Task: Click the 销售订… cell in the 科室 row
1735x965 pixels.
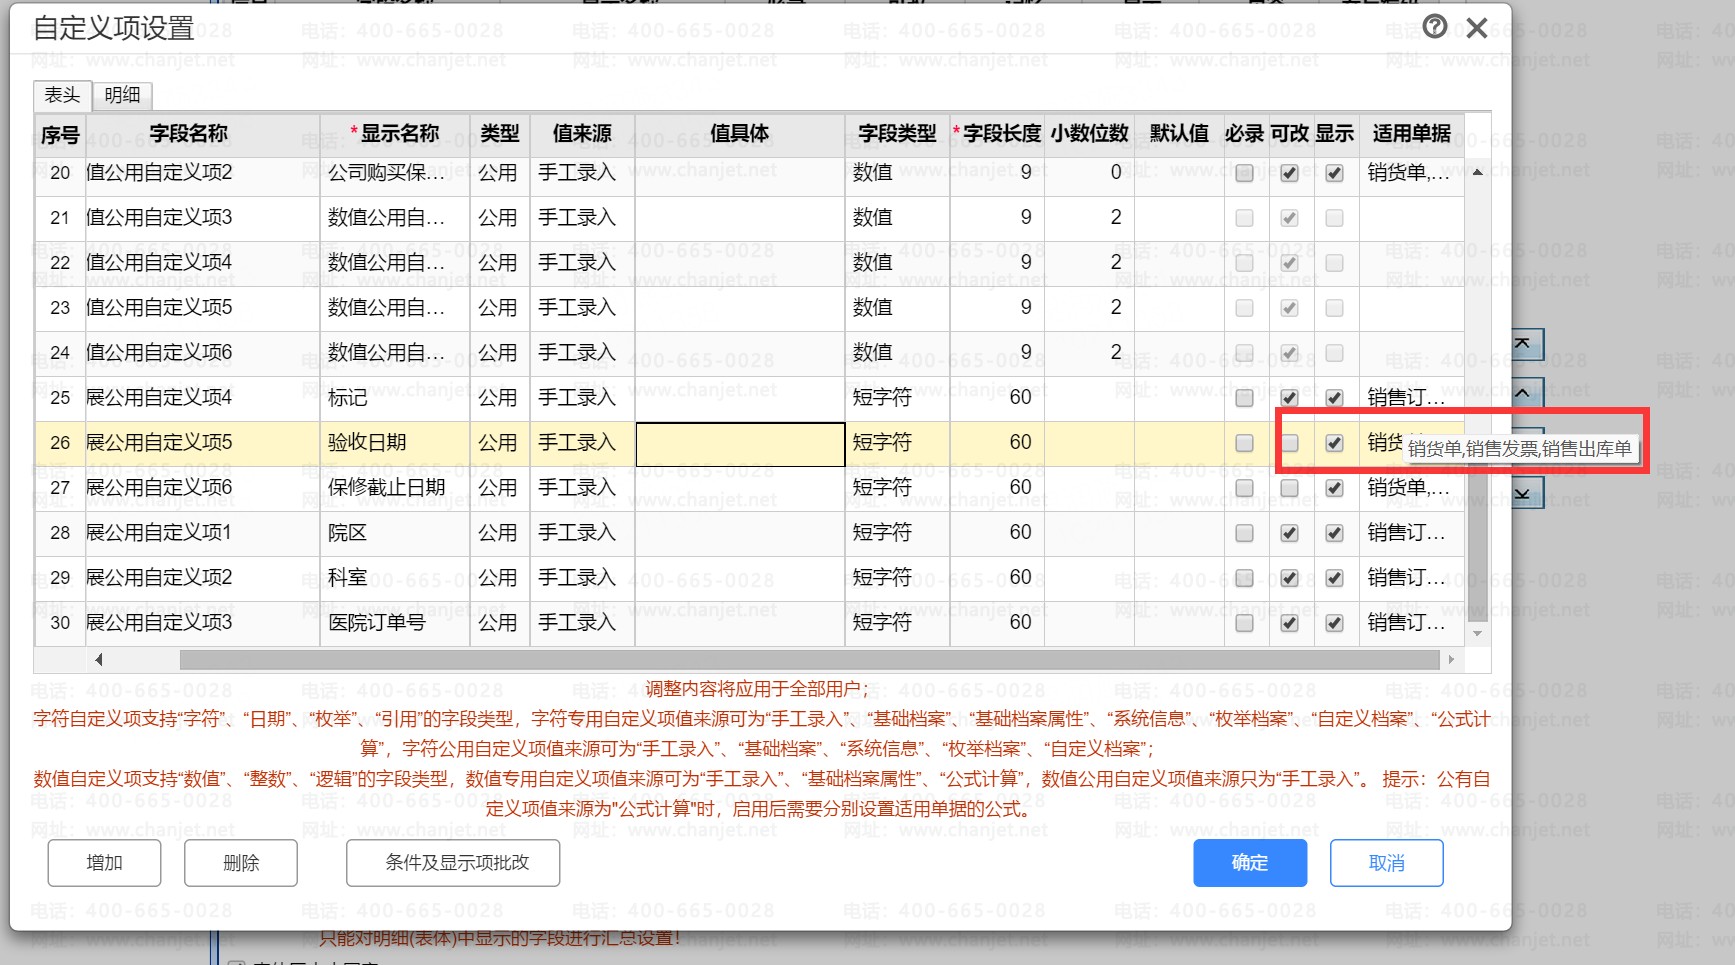Action: click(x=1411, y=578)
